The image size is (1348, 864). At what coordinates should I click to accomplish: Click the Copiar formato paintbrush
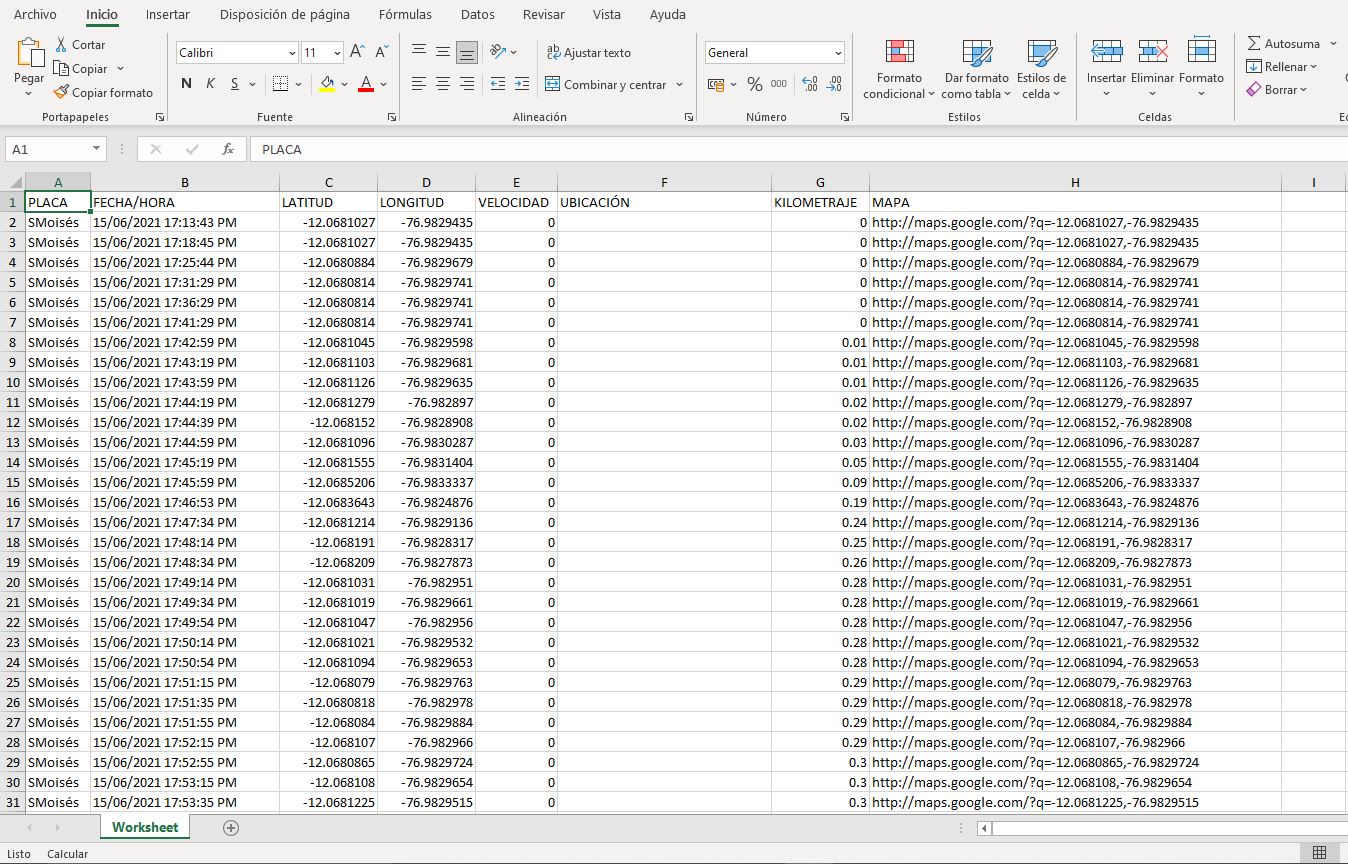coord(61,92)
